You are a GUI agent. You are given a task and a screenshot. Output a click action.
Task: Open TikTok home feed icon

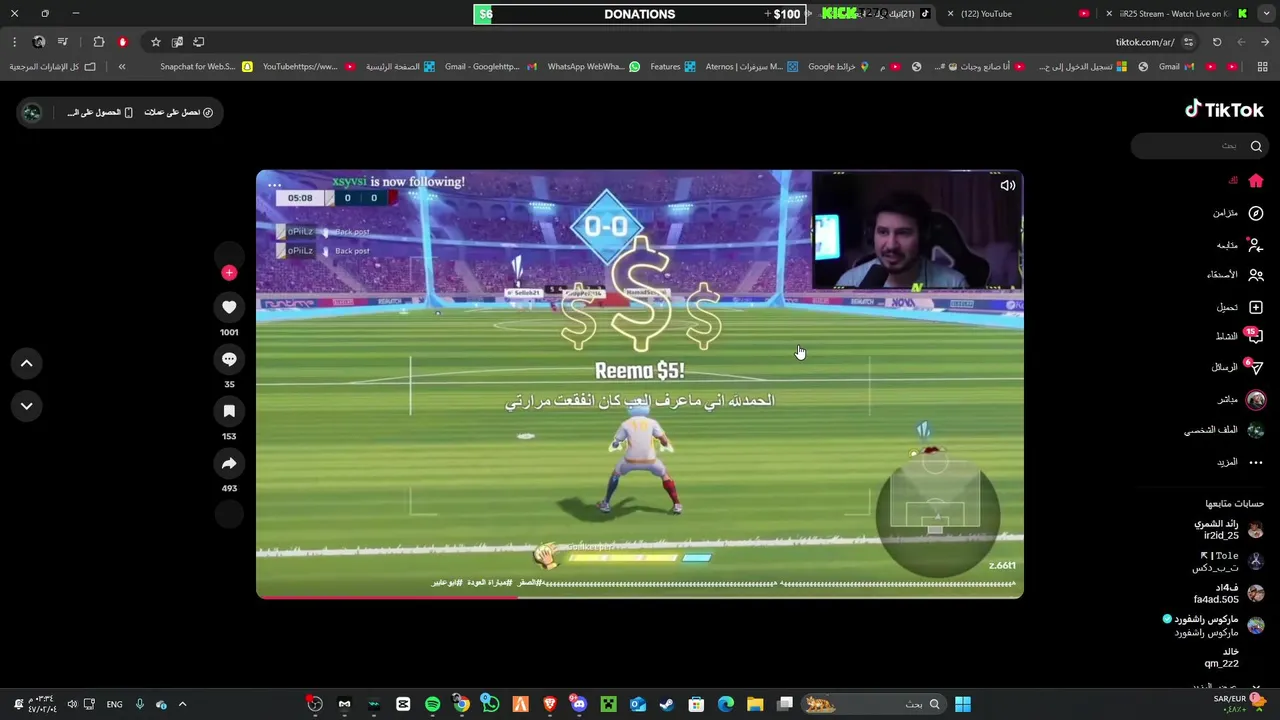pos(1256,181)
